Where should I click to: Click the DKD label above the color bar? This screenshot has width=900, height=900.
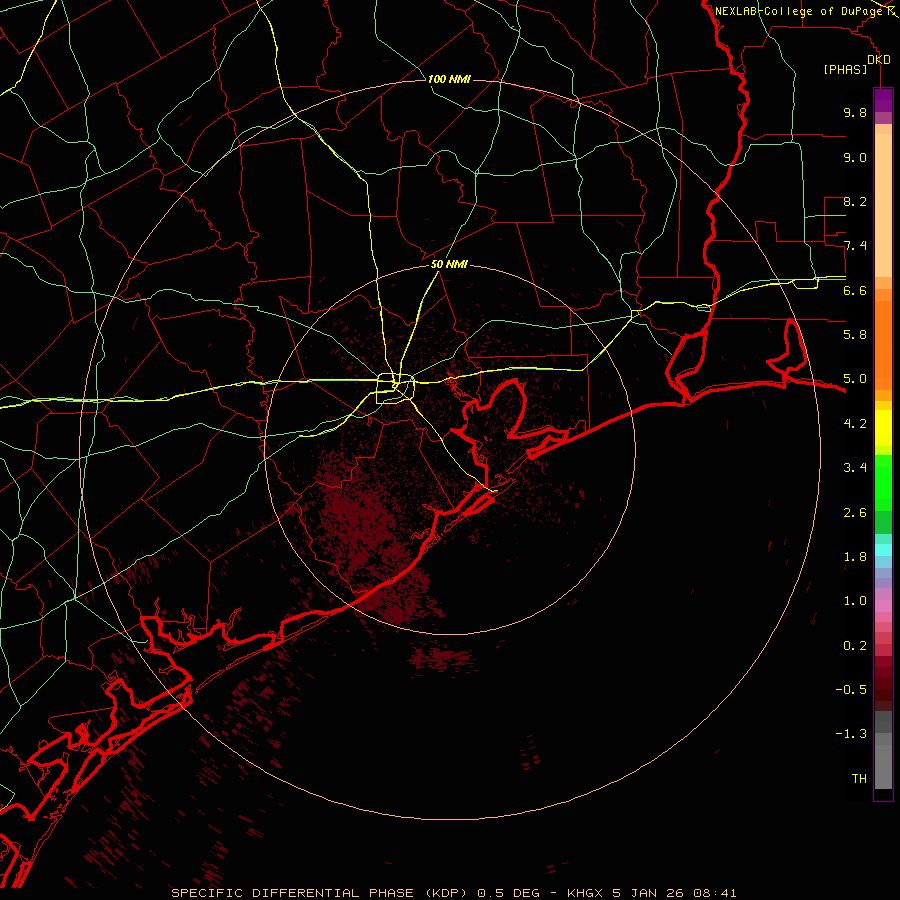click(878, 60)
